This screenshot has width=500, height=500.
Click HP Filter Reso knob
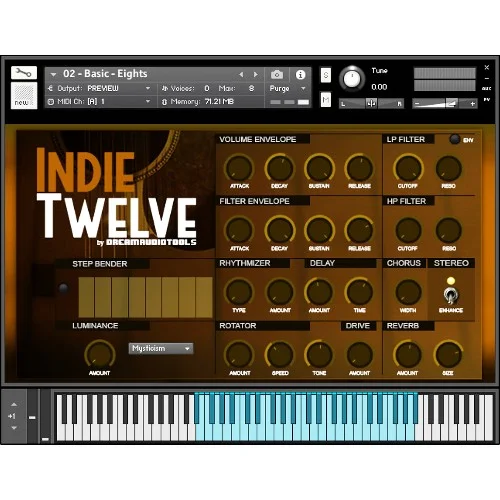coord(448,230)
